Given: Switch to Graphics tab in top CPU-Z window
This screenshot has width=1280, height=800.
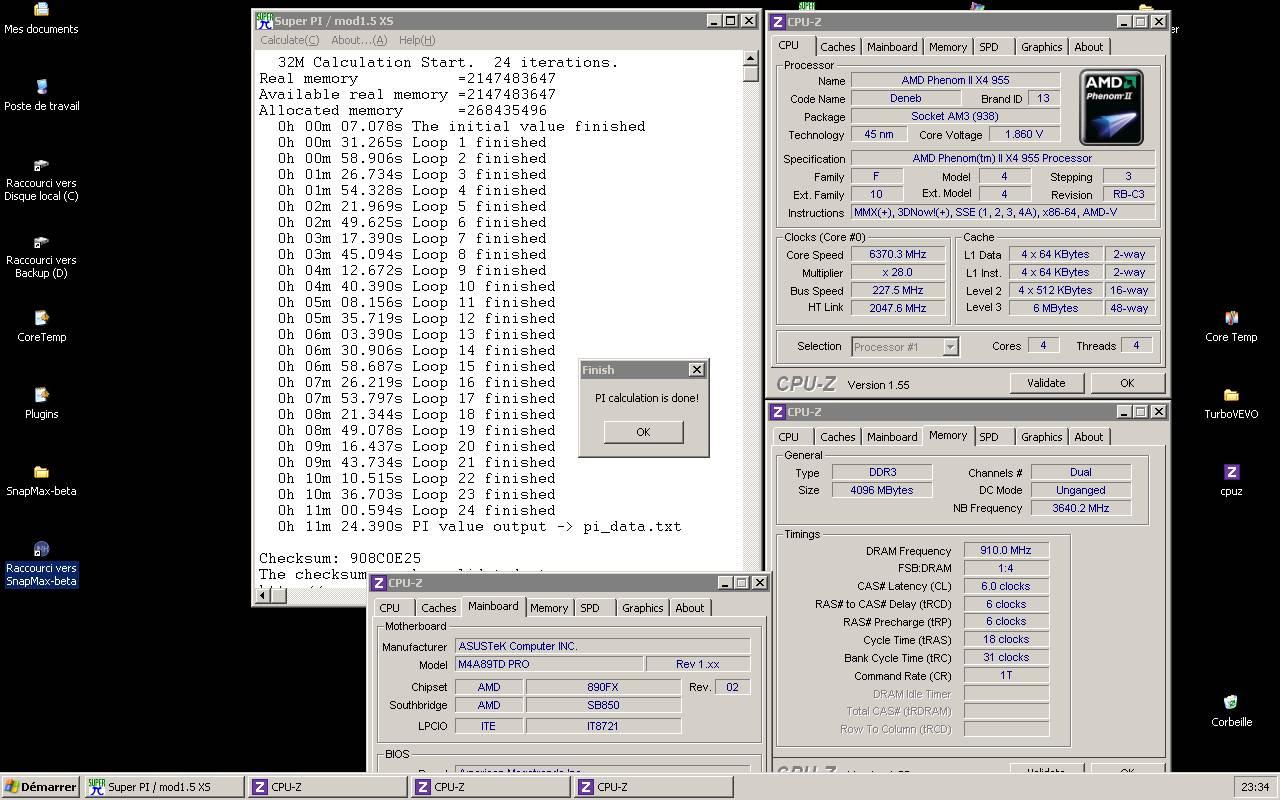Looking at the screenshot, I should pyautogui.click(x=1041, y=47).
